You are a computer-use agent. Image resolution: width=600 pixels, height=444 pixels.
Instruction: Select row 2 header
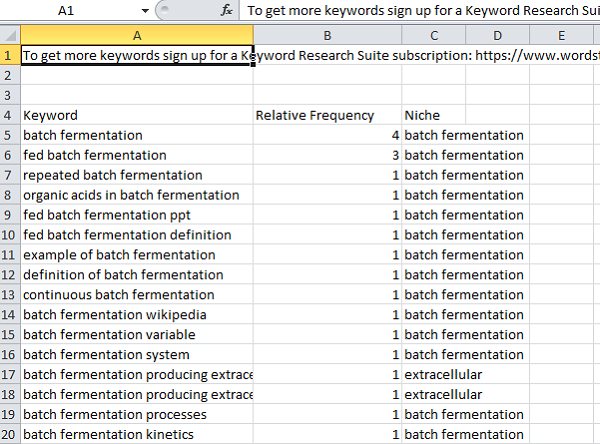click(10, 75)
